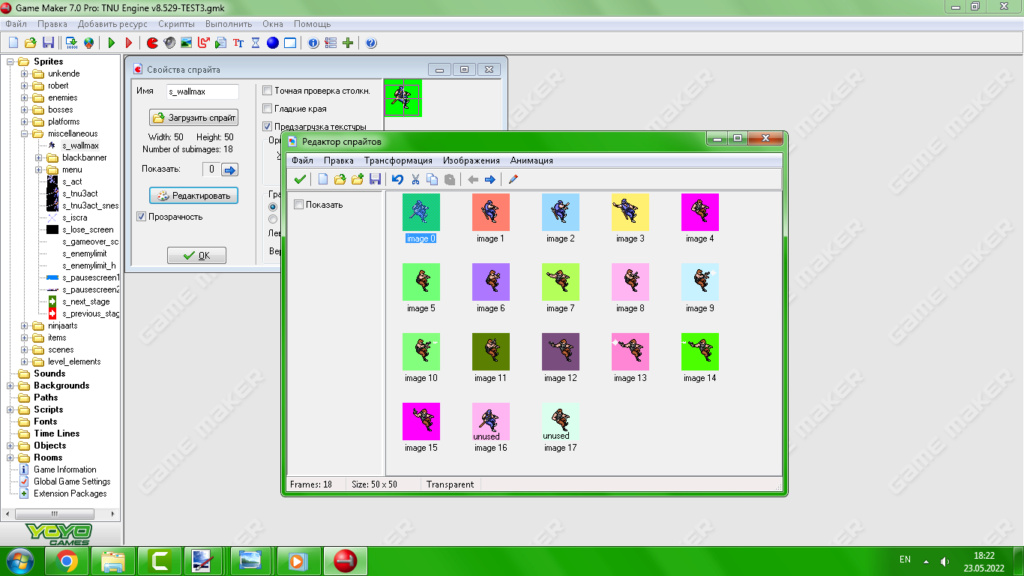Screen dimensions: 1024x576
Task: Open 'Трансформация' menu in sprite editor
Action: [398, 161]
